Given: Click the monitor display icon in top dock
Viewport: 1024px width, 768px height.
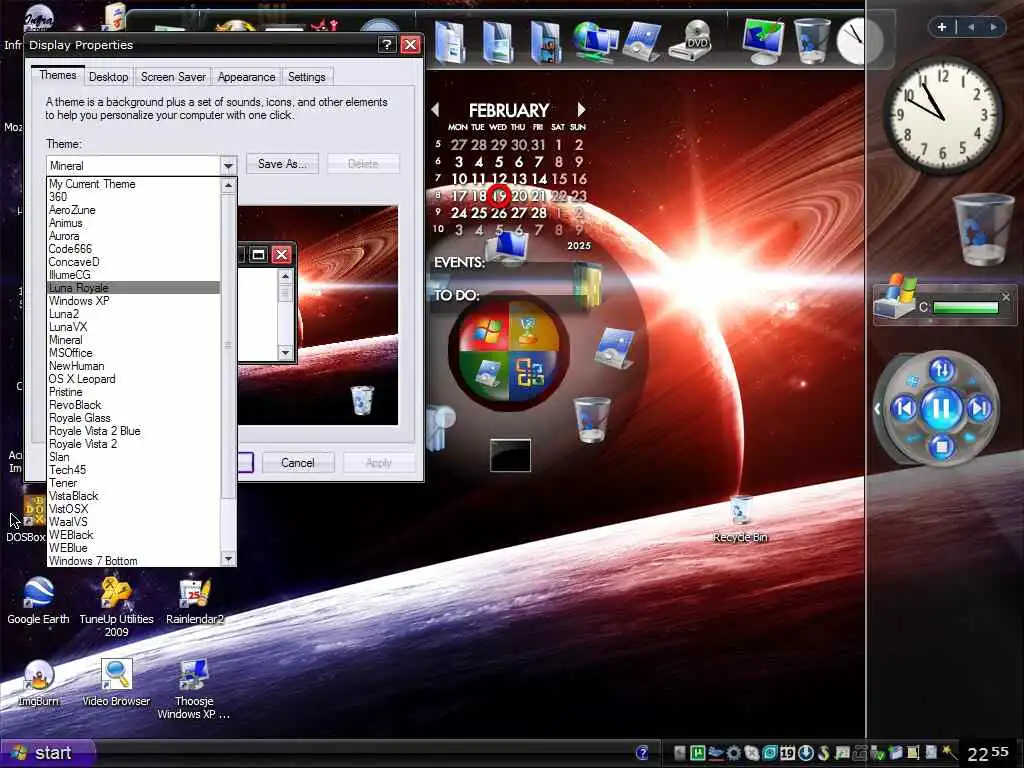Looking at the screenshot, I should click(x=763, y=41).
